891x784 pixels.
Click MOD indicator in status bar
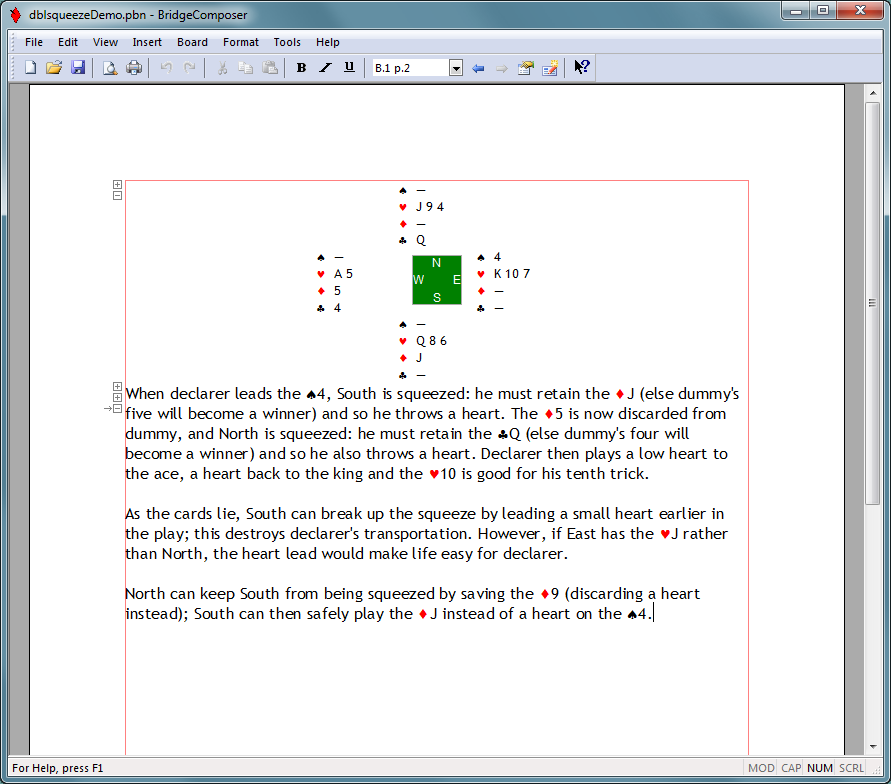coord(761,768)
